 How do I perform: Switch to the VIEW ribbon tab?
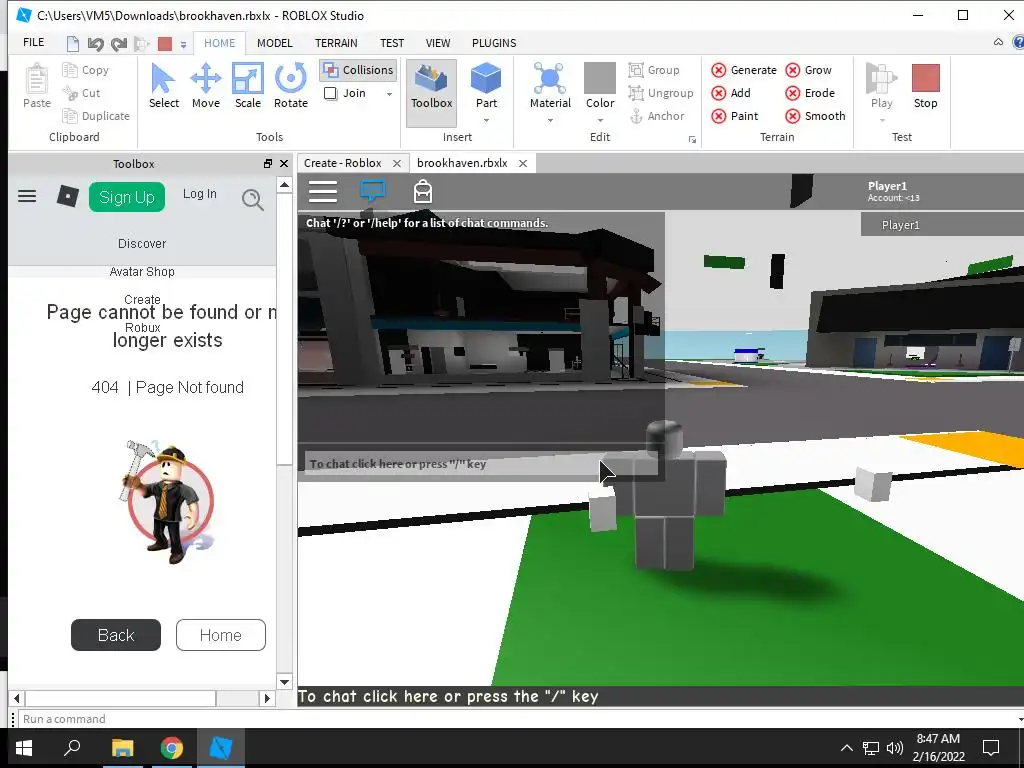coord(438,43)
